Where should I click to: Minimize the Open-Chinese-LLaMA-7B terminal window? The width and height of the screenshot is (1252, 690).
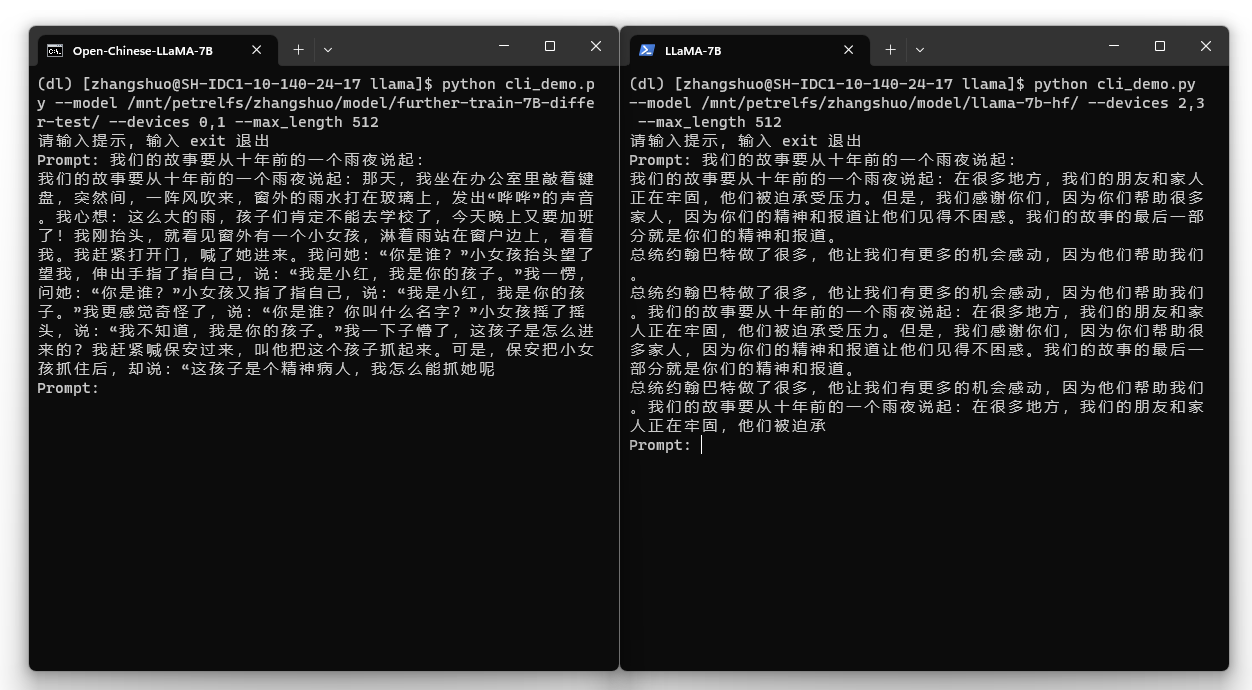tap(503, 46)
